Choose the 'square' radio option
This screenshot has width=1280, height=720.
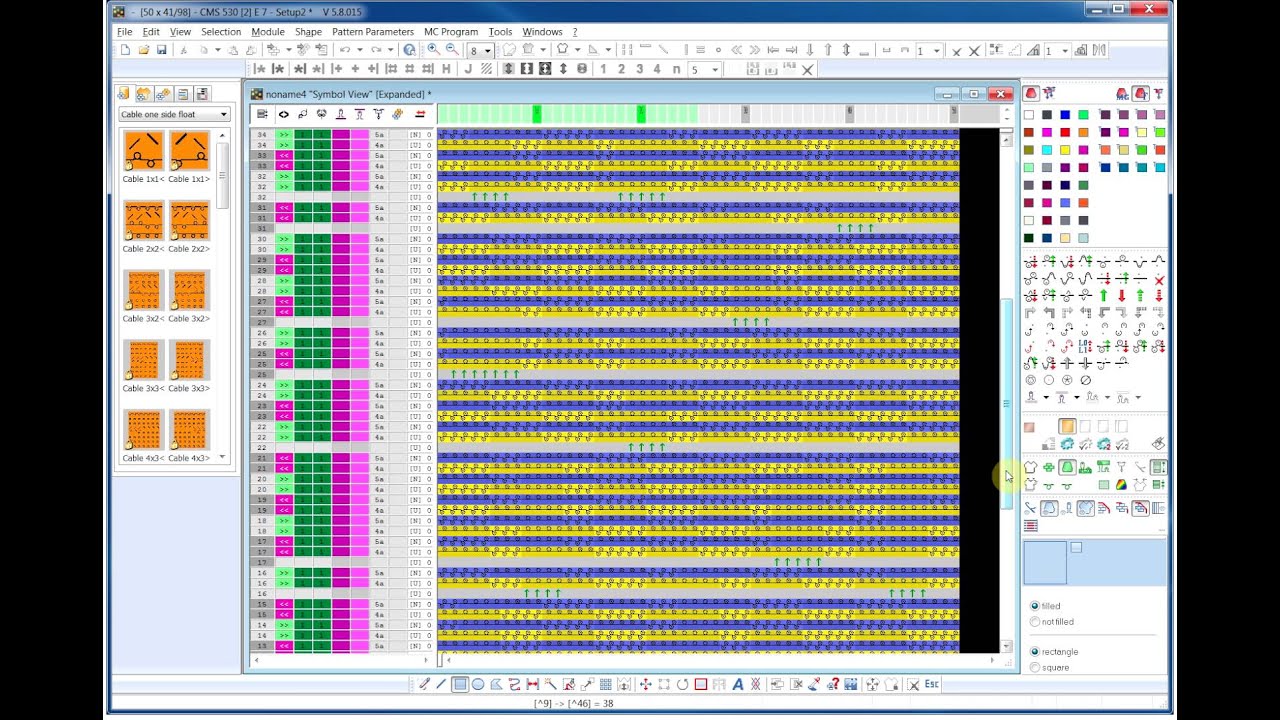(x=1035, y=667)
